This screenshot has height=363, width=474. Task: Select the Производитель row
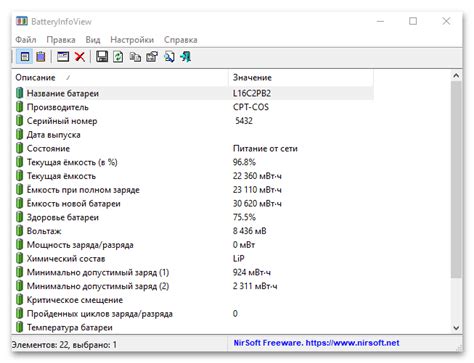pyautogui.click(x=193, y=107)
